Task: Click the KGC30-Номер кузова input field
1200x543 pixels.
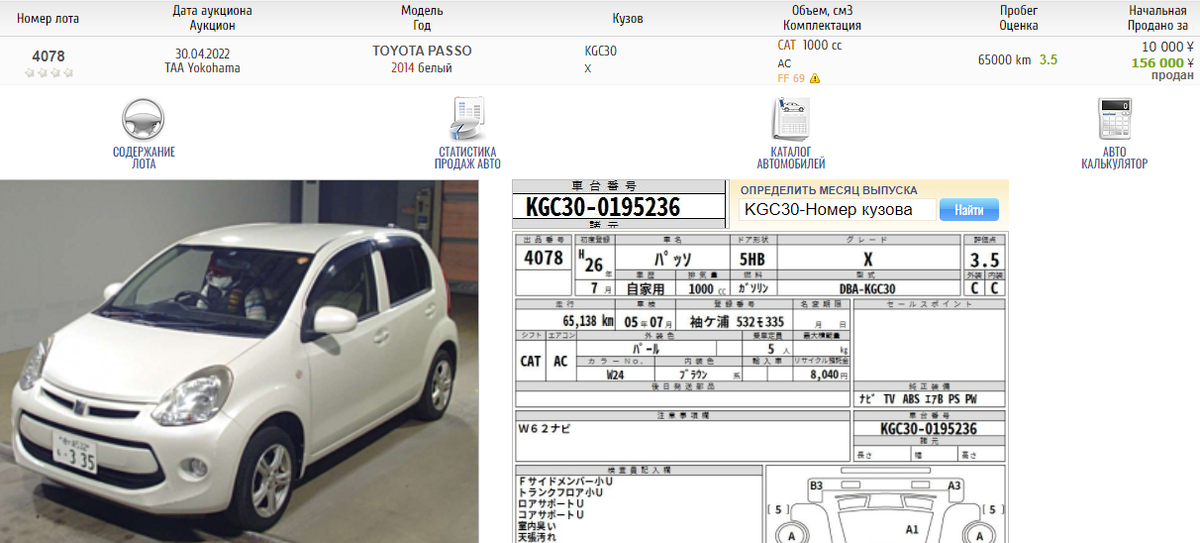Action: tap(837, 210)
